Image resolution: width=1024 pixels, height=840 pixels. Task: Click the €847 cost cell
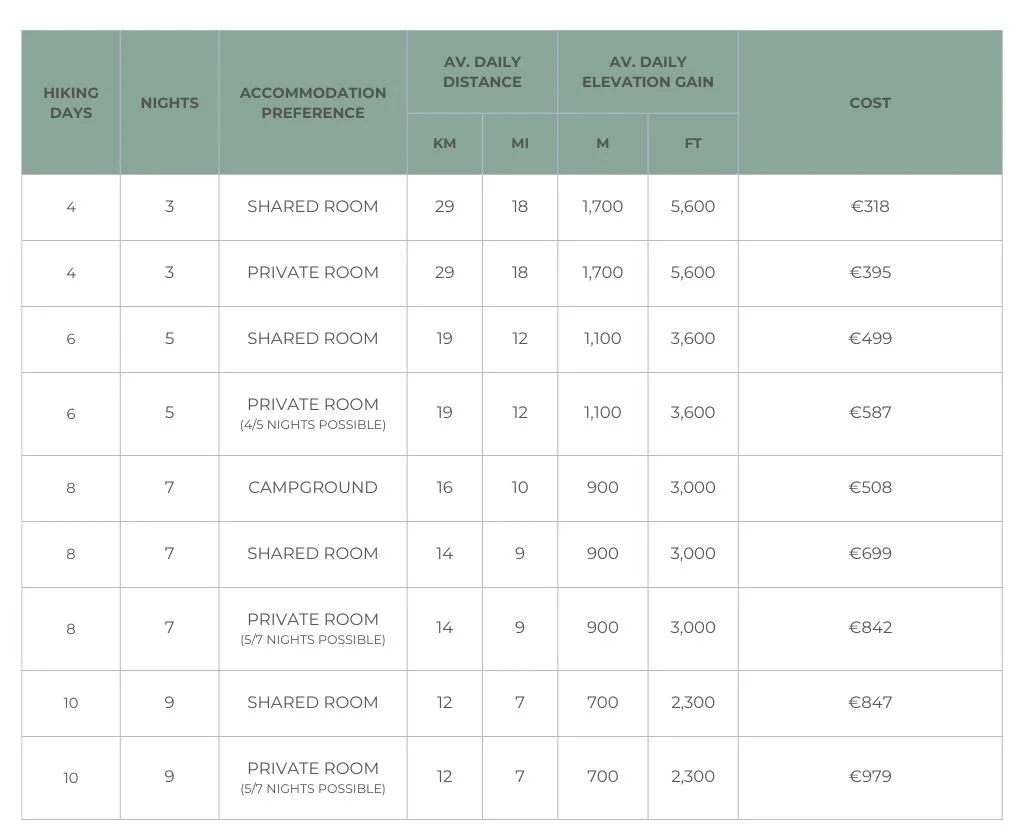pos(870,703)
